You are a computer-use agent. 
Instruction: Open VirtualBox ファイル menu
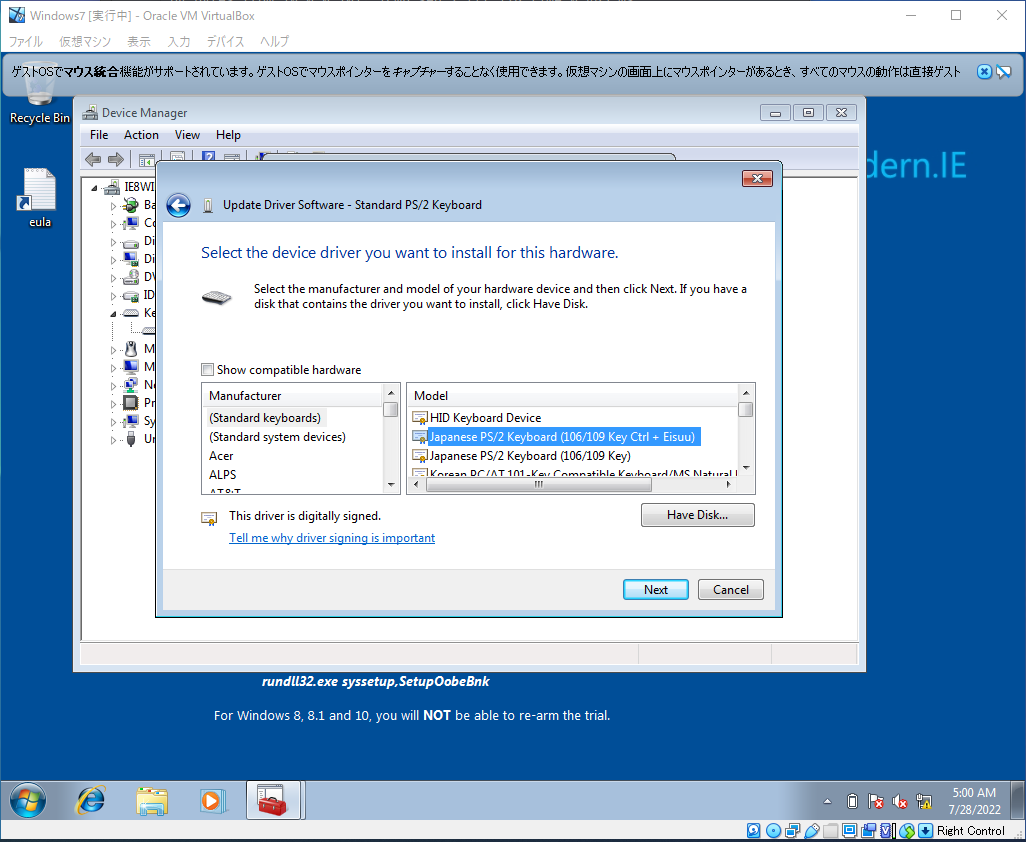(x=26, y=42)
